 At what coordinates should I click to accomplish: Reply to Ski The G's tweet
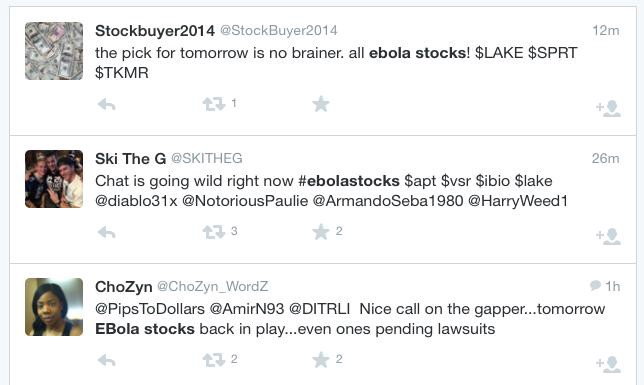tap(106, 233)
